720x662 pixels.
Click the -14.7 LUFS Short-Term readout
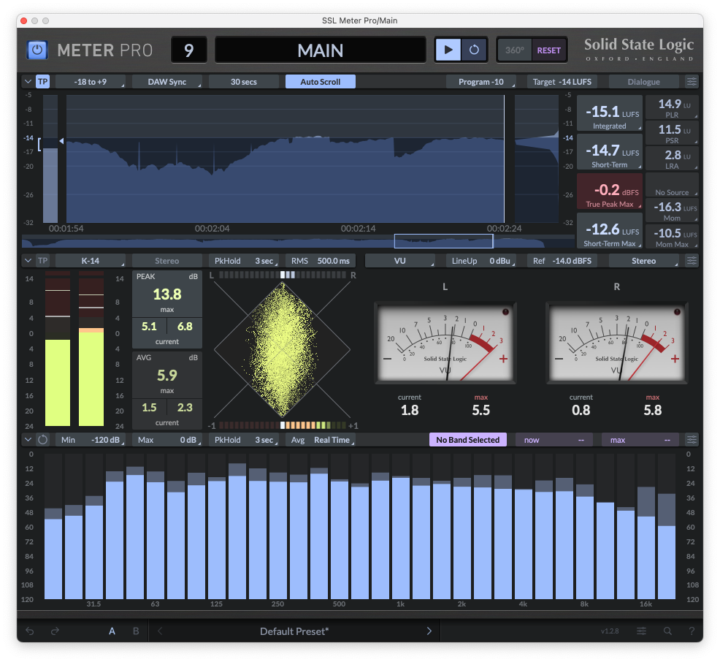[609, 152]
